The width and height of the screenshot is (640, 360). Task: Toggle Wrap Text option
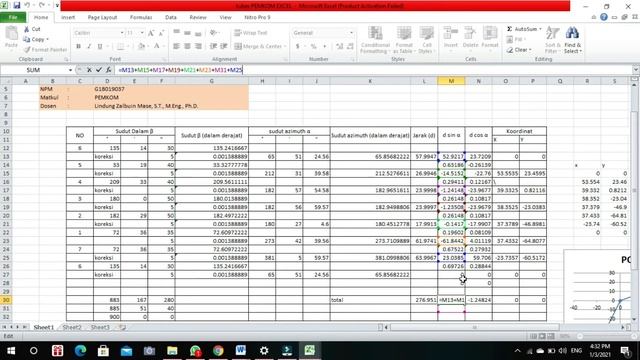point(251,33)
